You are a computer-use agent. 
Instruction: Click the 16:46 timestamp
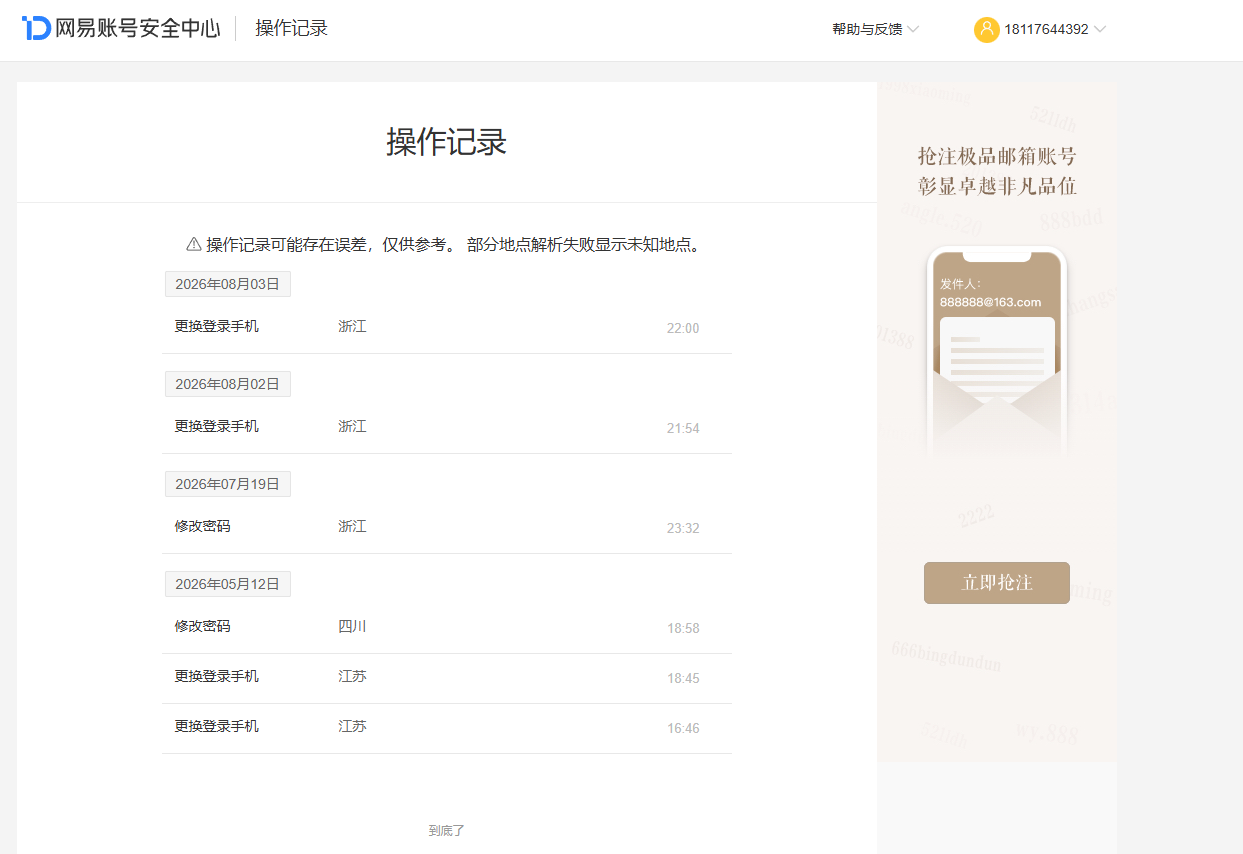683,728
